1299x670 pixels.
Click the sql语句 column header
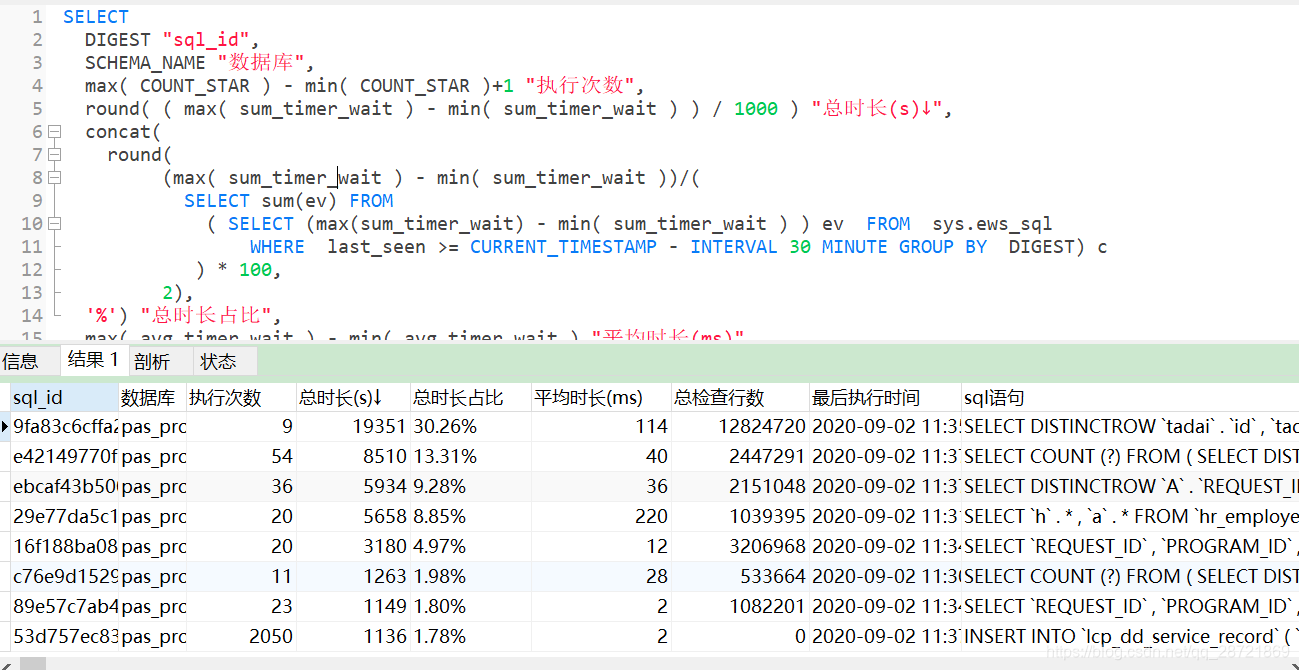[1130, 398]
